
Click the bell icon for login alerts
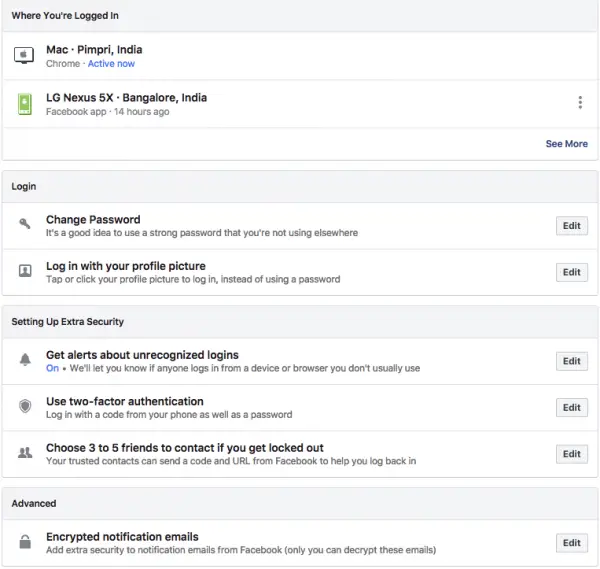coord(24,361)
